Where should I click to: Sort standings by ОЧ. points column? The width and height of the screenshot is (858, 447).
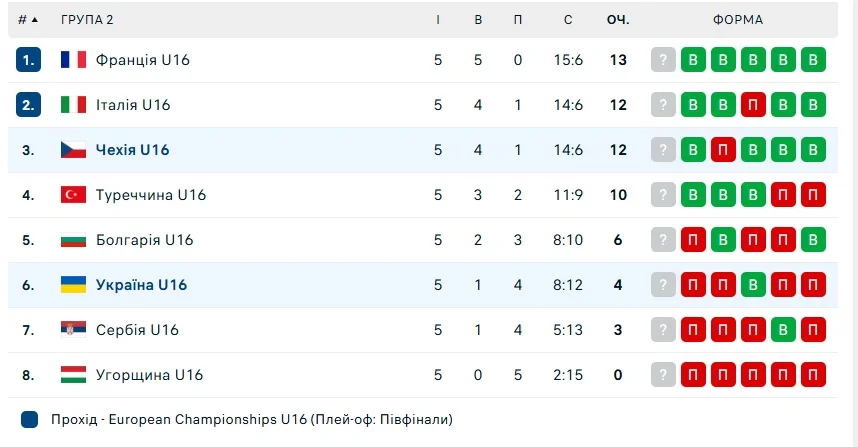(617, 20)
